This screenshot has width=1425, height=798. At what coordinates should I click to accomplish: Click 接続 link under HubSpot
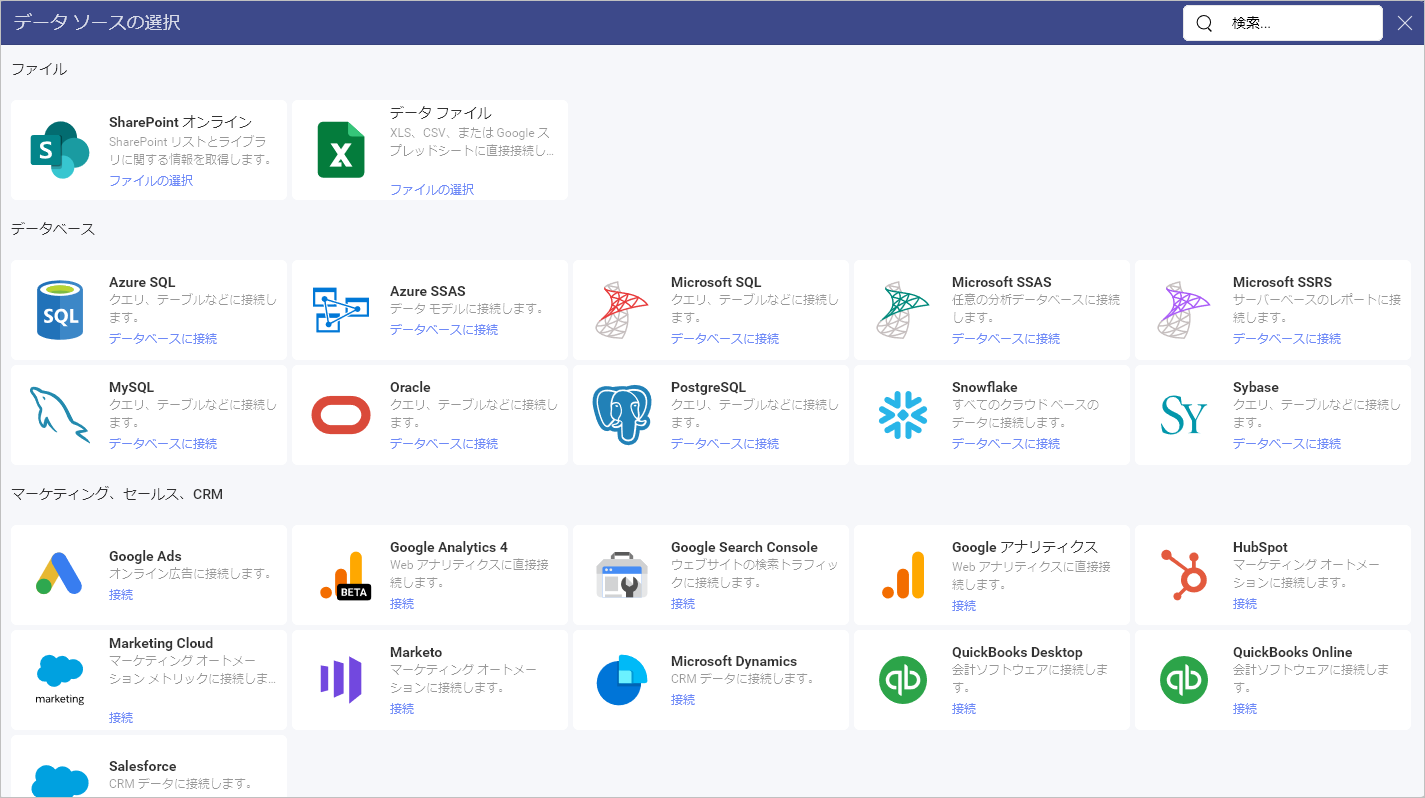pos(1245,604)
